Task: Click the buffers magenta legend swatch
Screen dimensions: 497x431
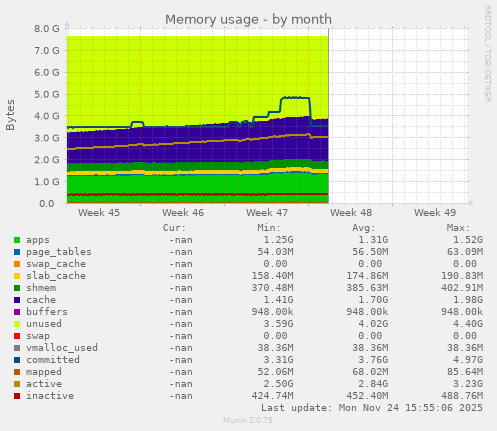Action: coord(17,312)
